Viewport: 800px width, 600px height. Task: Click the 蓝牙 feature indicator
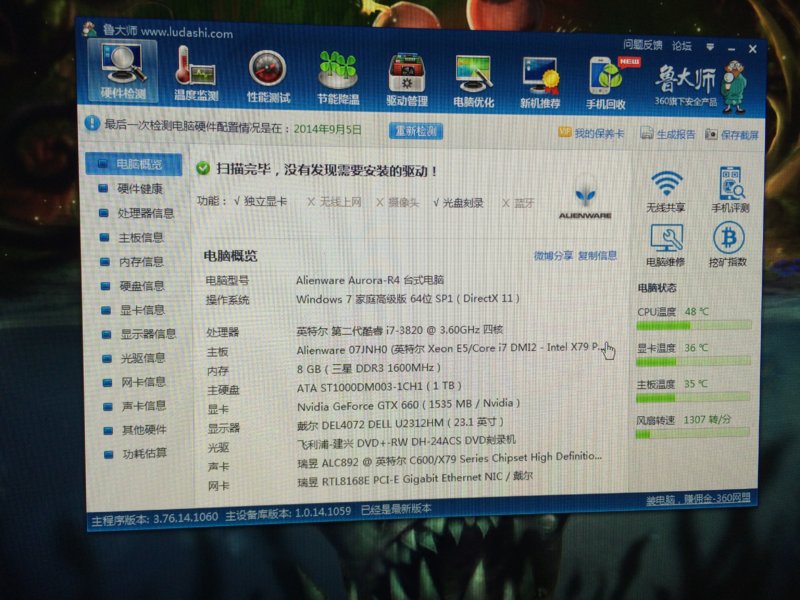pyautogui.click(x=518, y=204)
